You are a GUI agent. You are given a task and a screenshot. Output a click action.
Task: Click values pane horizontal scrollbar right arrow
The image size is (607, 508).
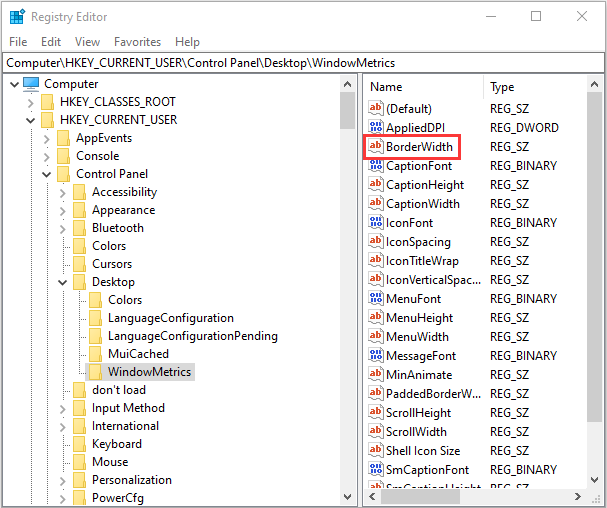tap(578, 496)
